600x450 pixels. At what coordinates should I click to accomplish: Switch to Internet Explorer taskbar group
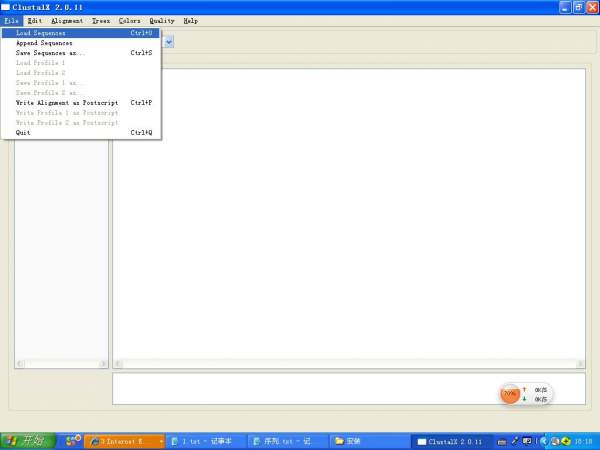click(125, 442)
